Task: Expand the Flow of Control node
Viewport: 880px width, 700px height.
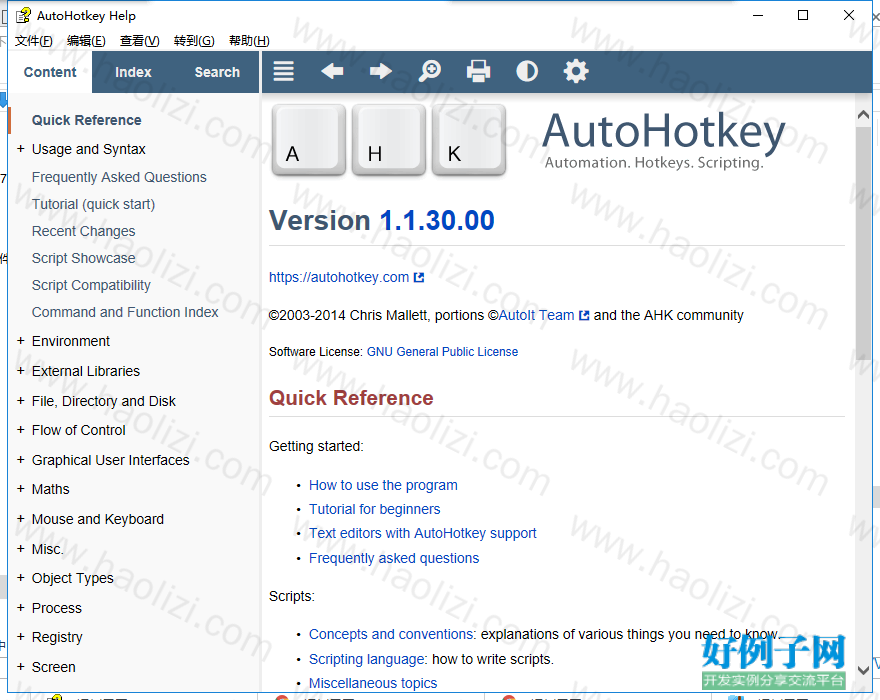Action: tap(21, 429)
